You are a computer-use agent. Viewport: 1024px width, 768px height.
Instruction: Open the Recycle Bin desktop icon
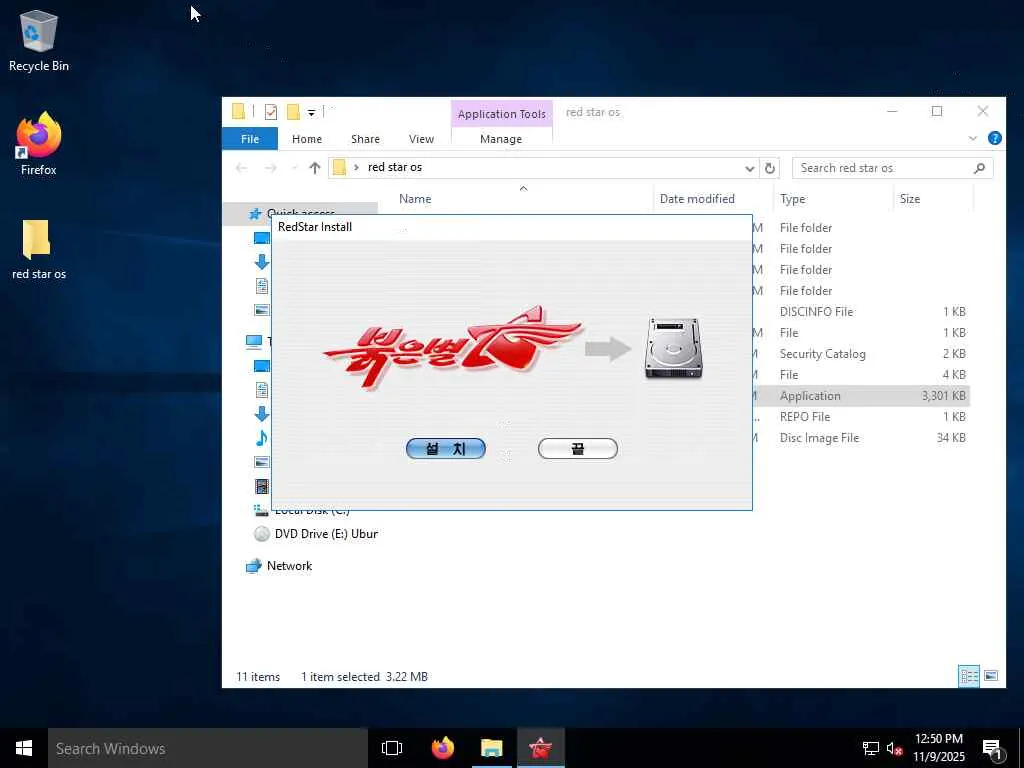click(x=39, y=40)
